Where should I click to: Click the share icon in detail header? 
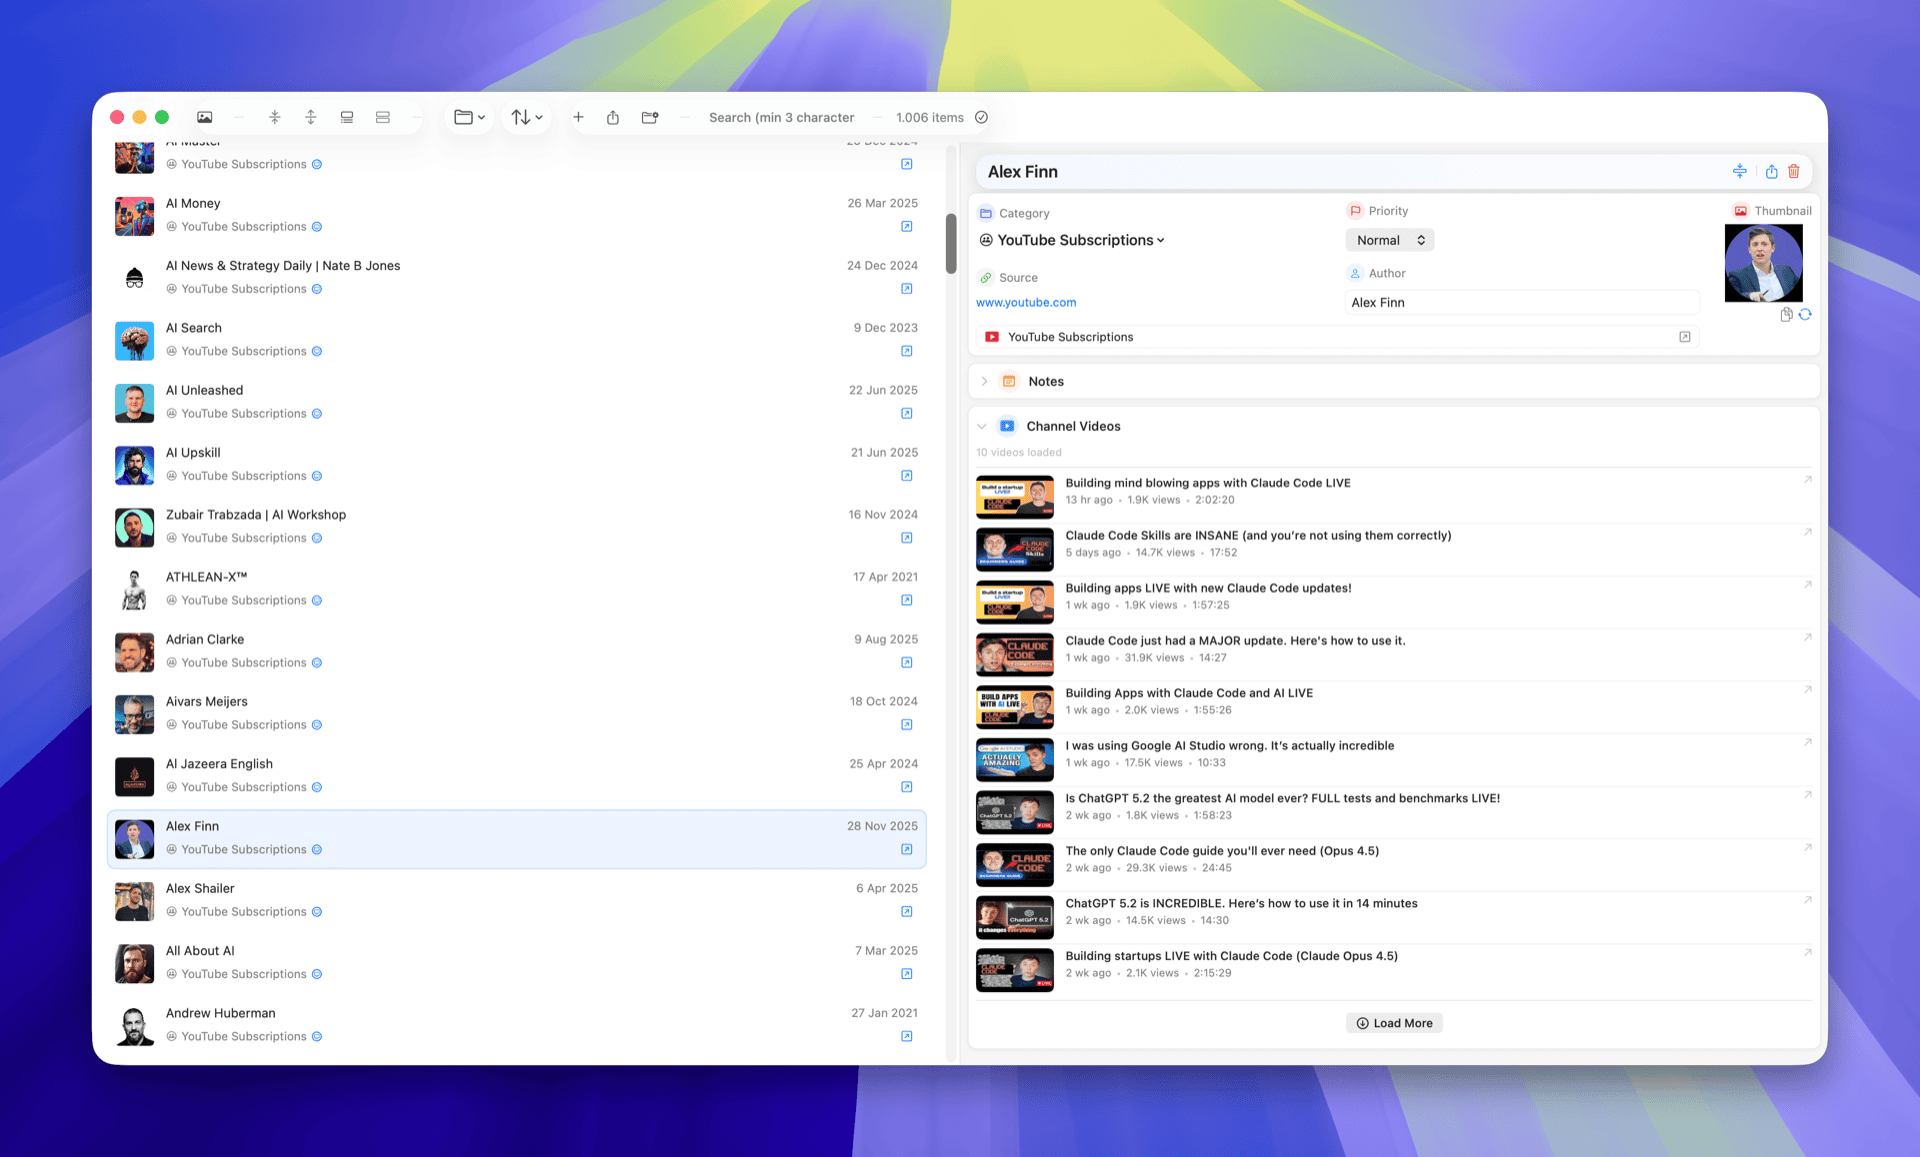point(1771,171)
